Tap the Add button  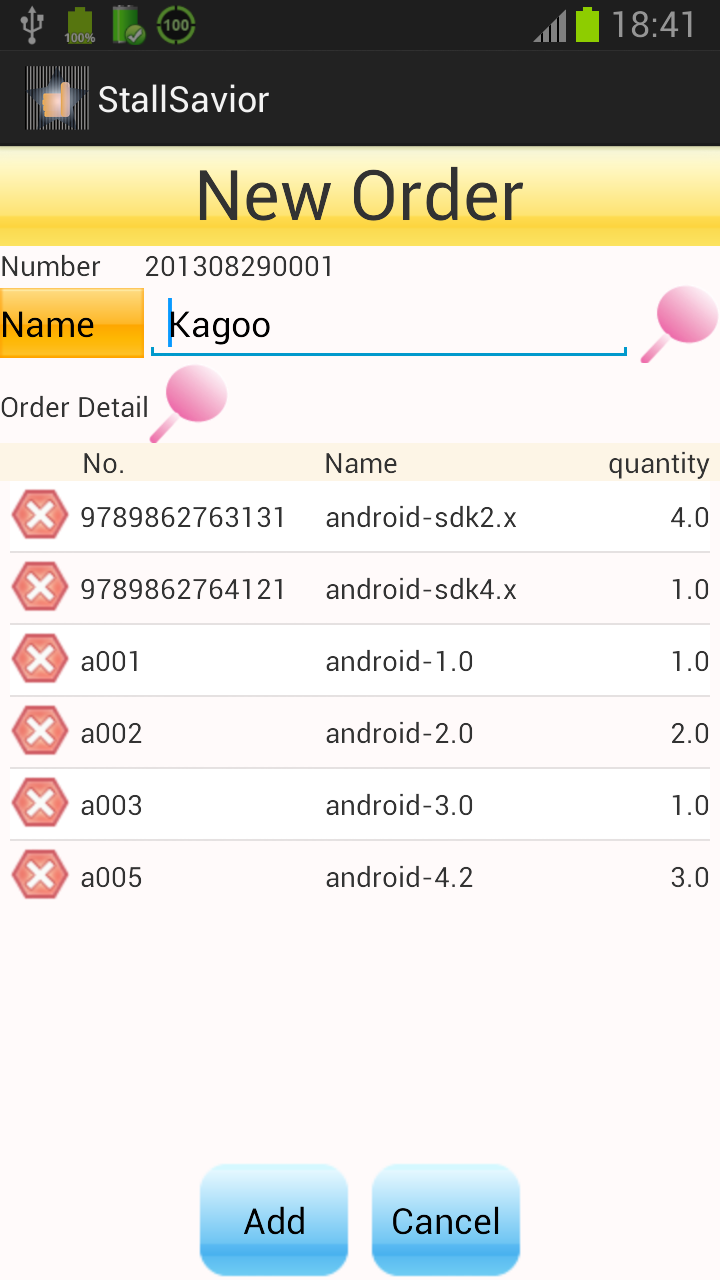[274, 1220]
